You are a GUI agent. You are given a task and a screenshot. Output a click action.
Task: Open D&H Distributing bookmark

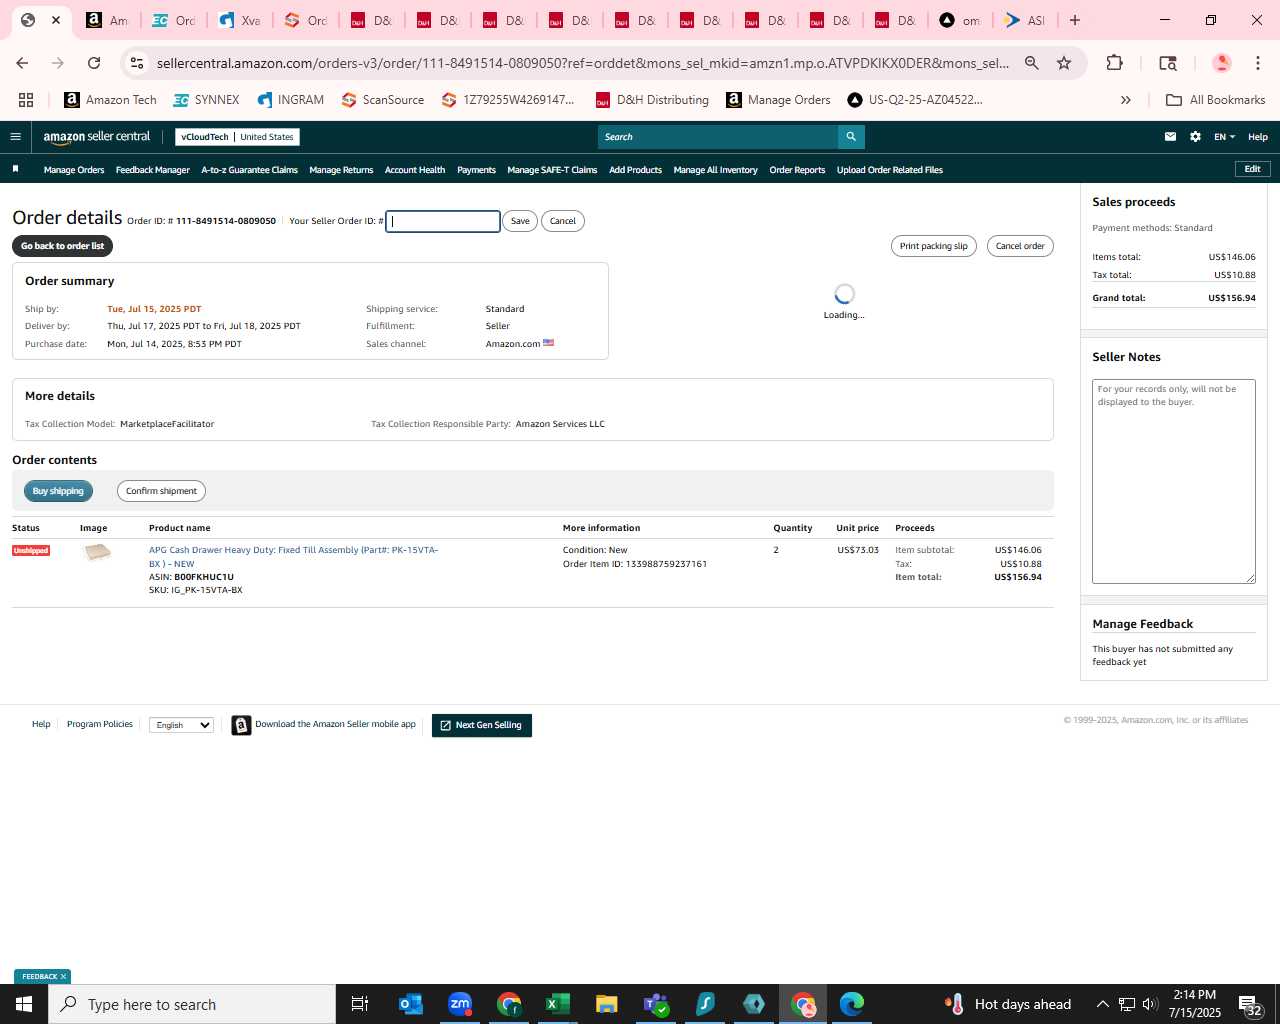coord(652,100)
